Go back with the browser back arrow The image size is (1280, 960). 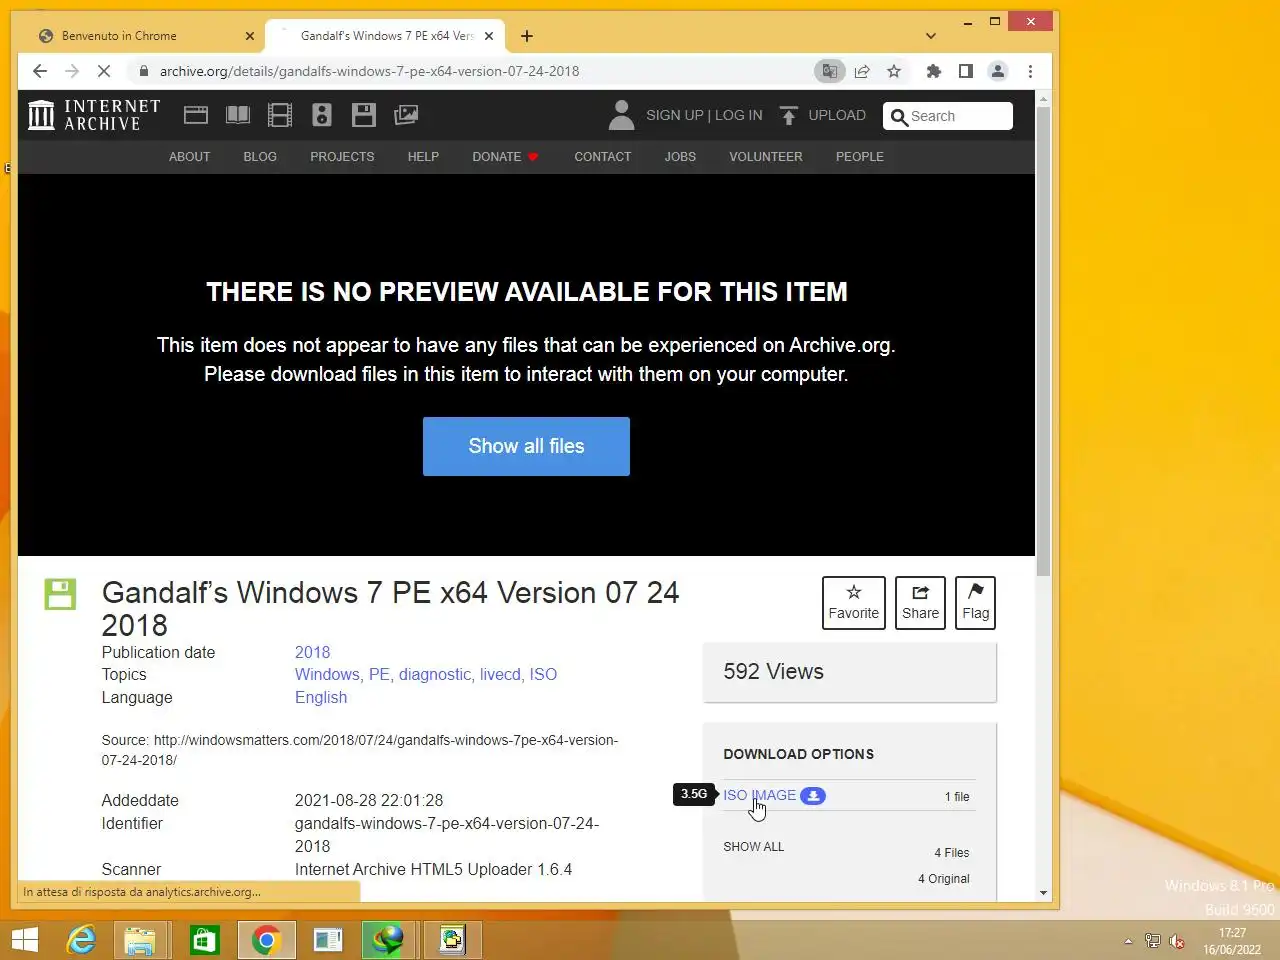click(x=40, y=71)
